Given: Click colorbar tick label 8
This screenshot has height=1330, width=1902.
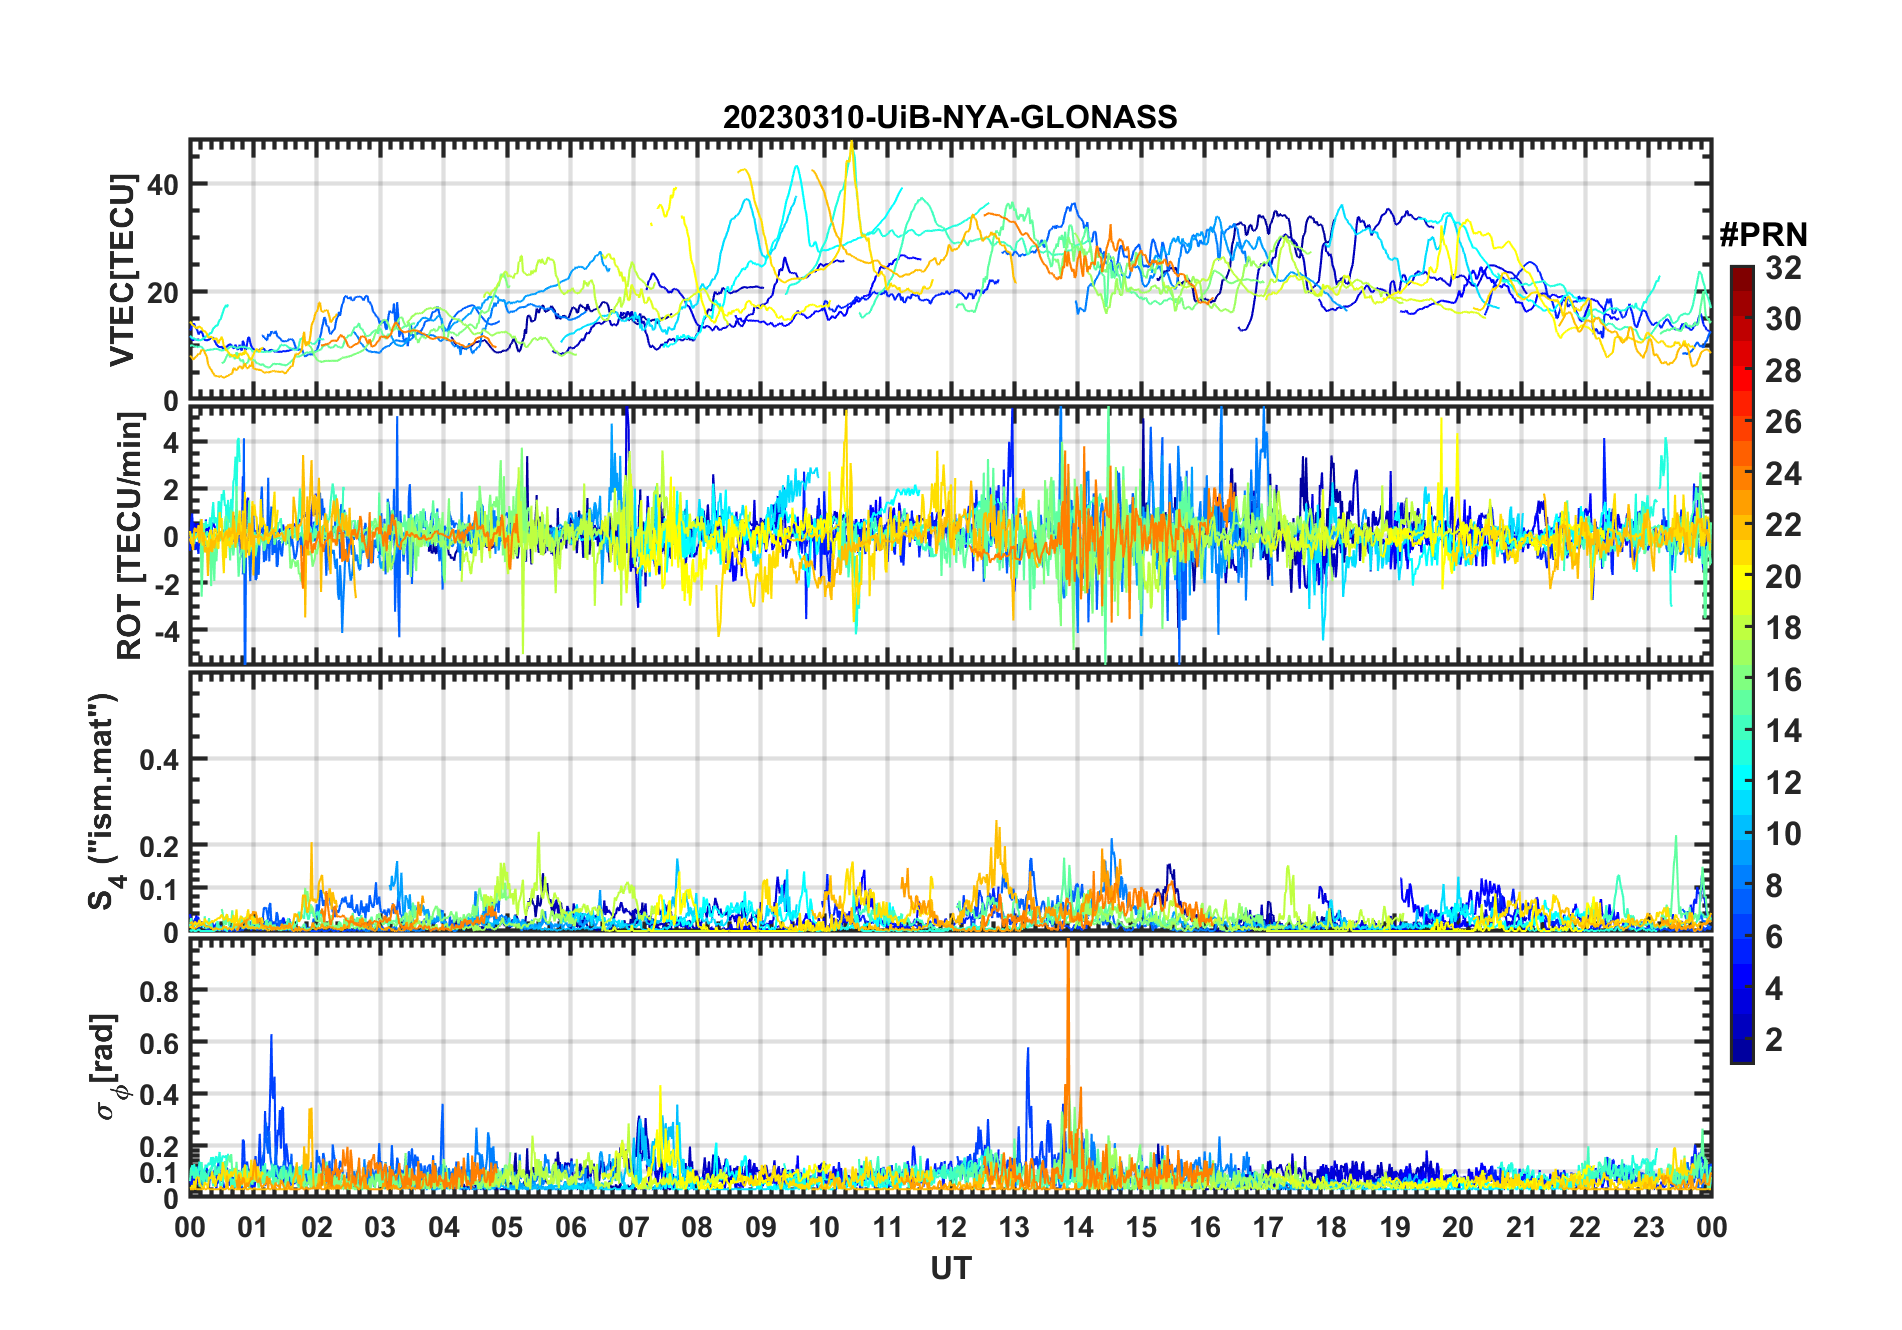Looking at the screenshot, I should coord(1774,885).
